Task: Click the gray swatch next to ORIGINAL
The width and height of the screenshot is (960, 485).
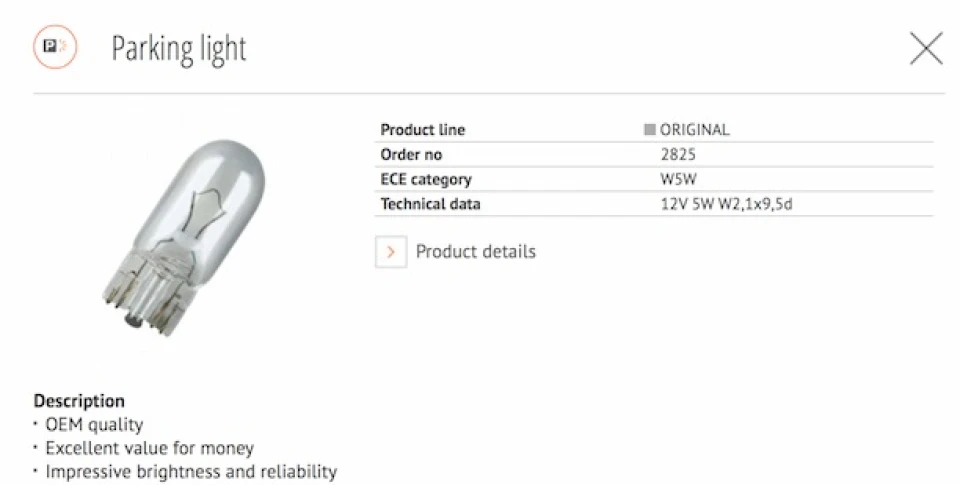Action: click(x=650, y=130)
